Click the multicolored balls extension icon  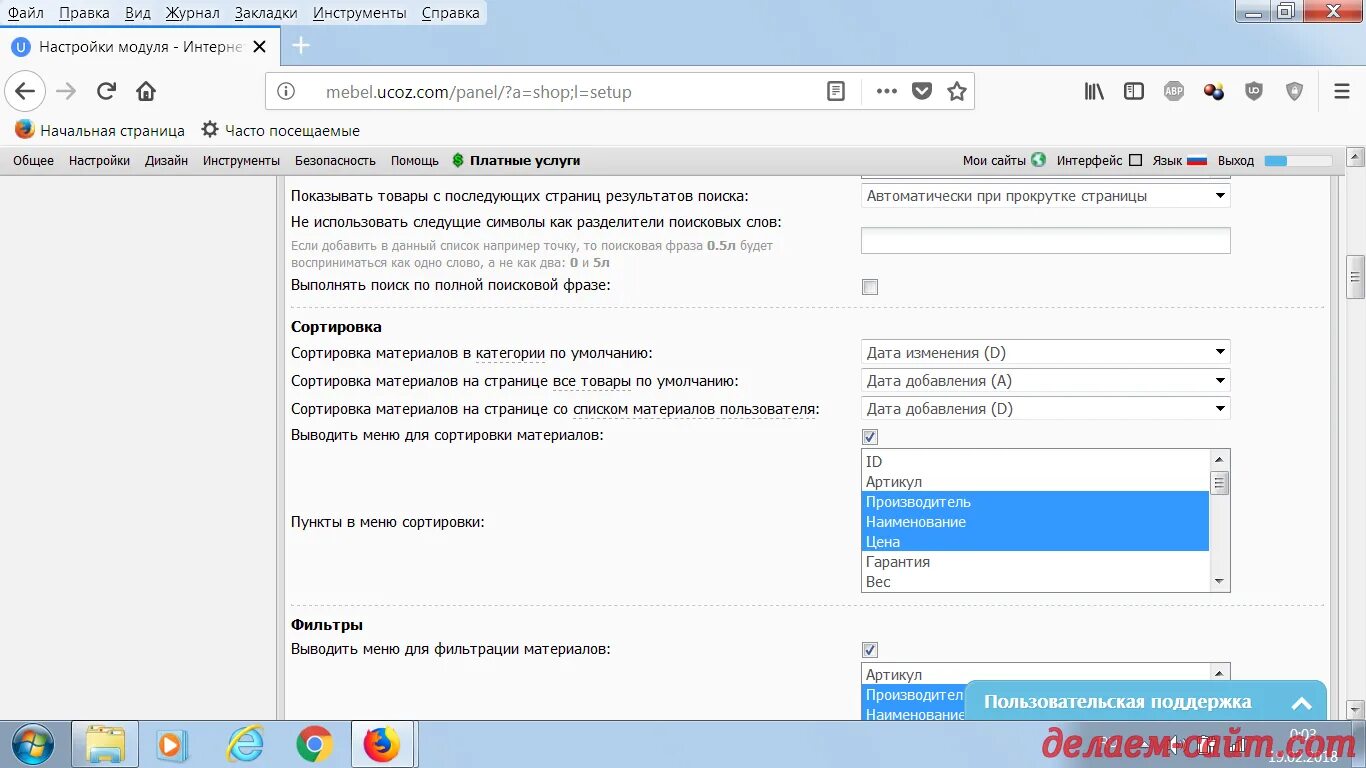coord(1214,92)
